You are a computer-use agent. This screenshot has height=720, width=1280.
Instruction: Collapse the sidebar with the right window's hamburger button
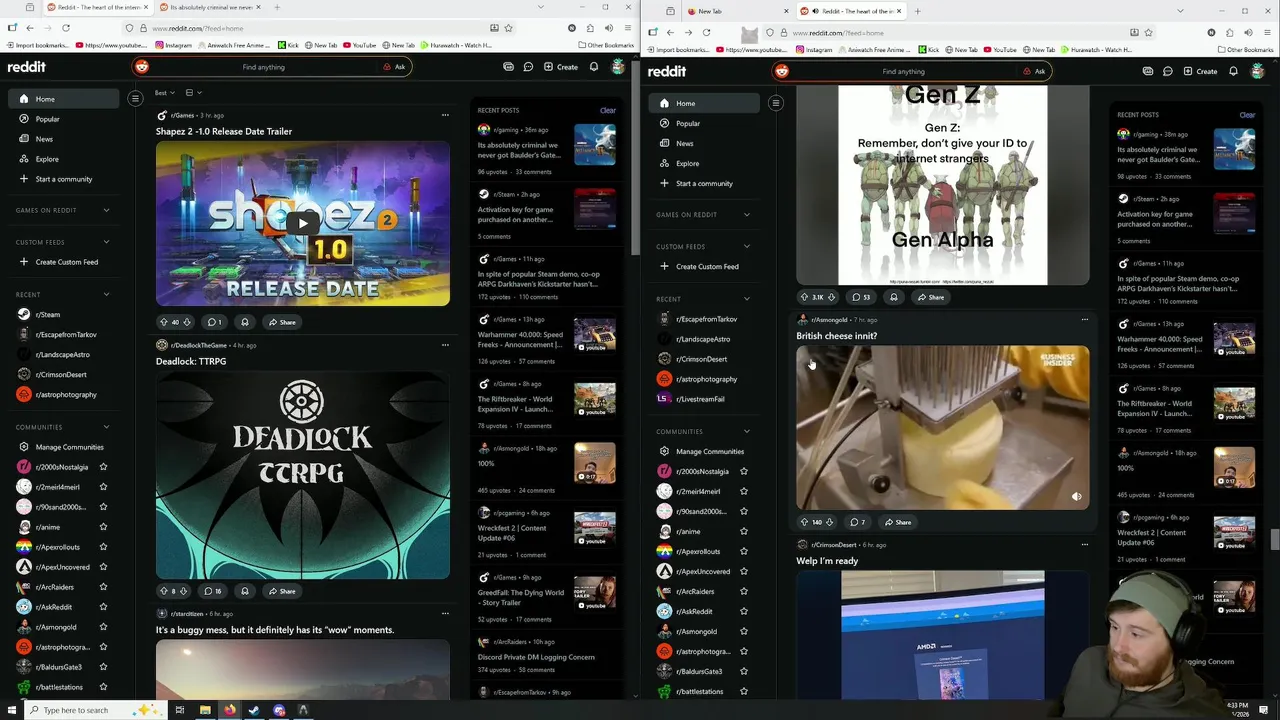pos(775,103)
